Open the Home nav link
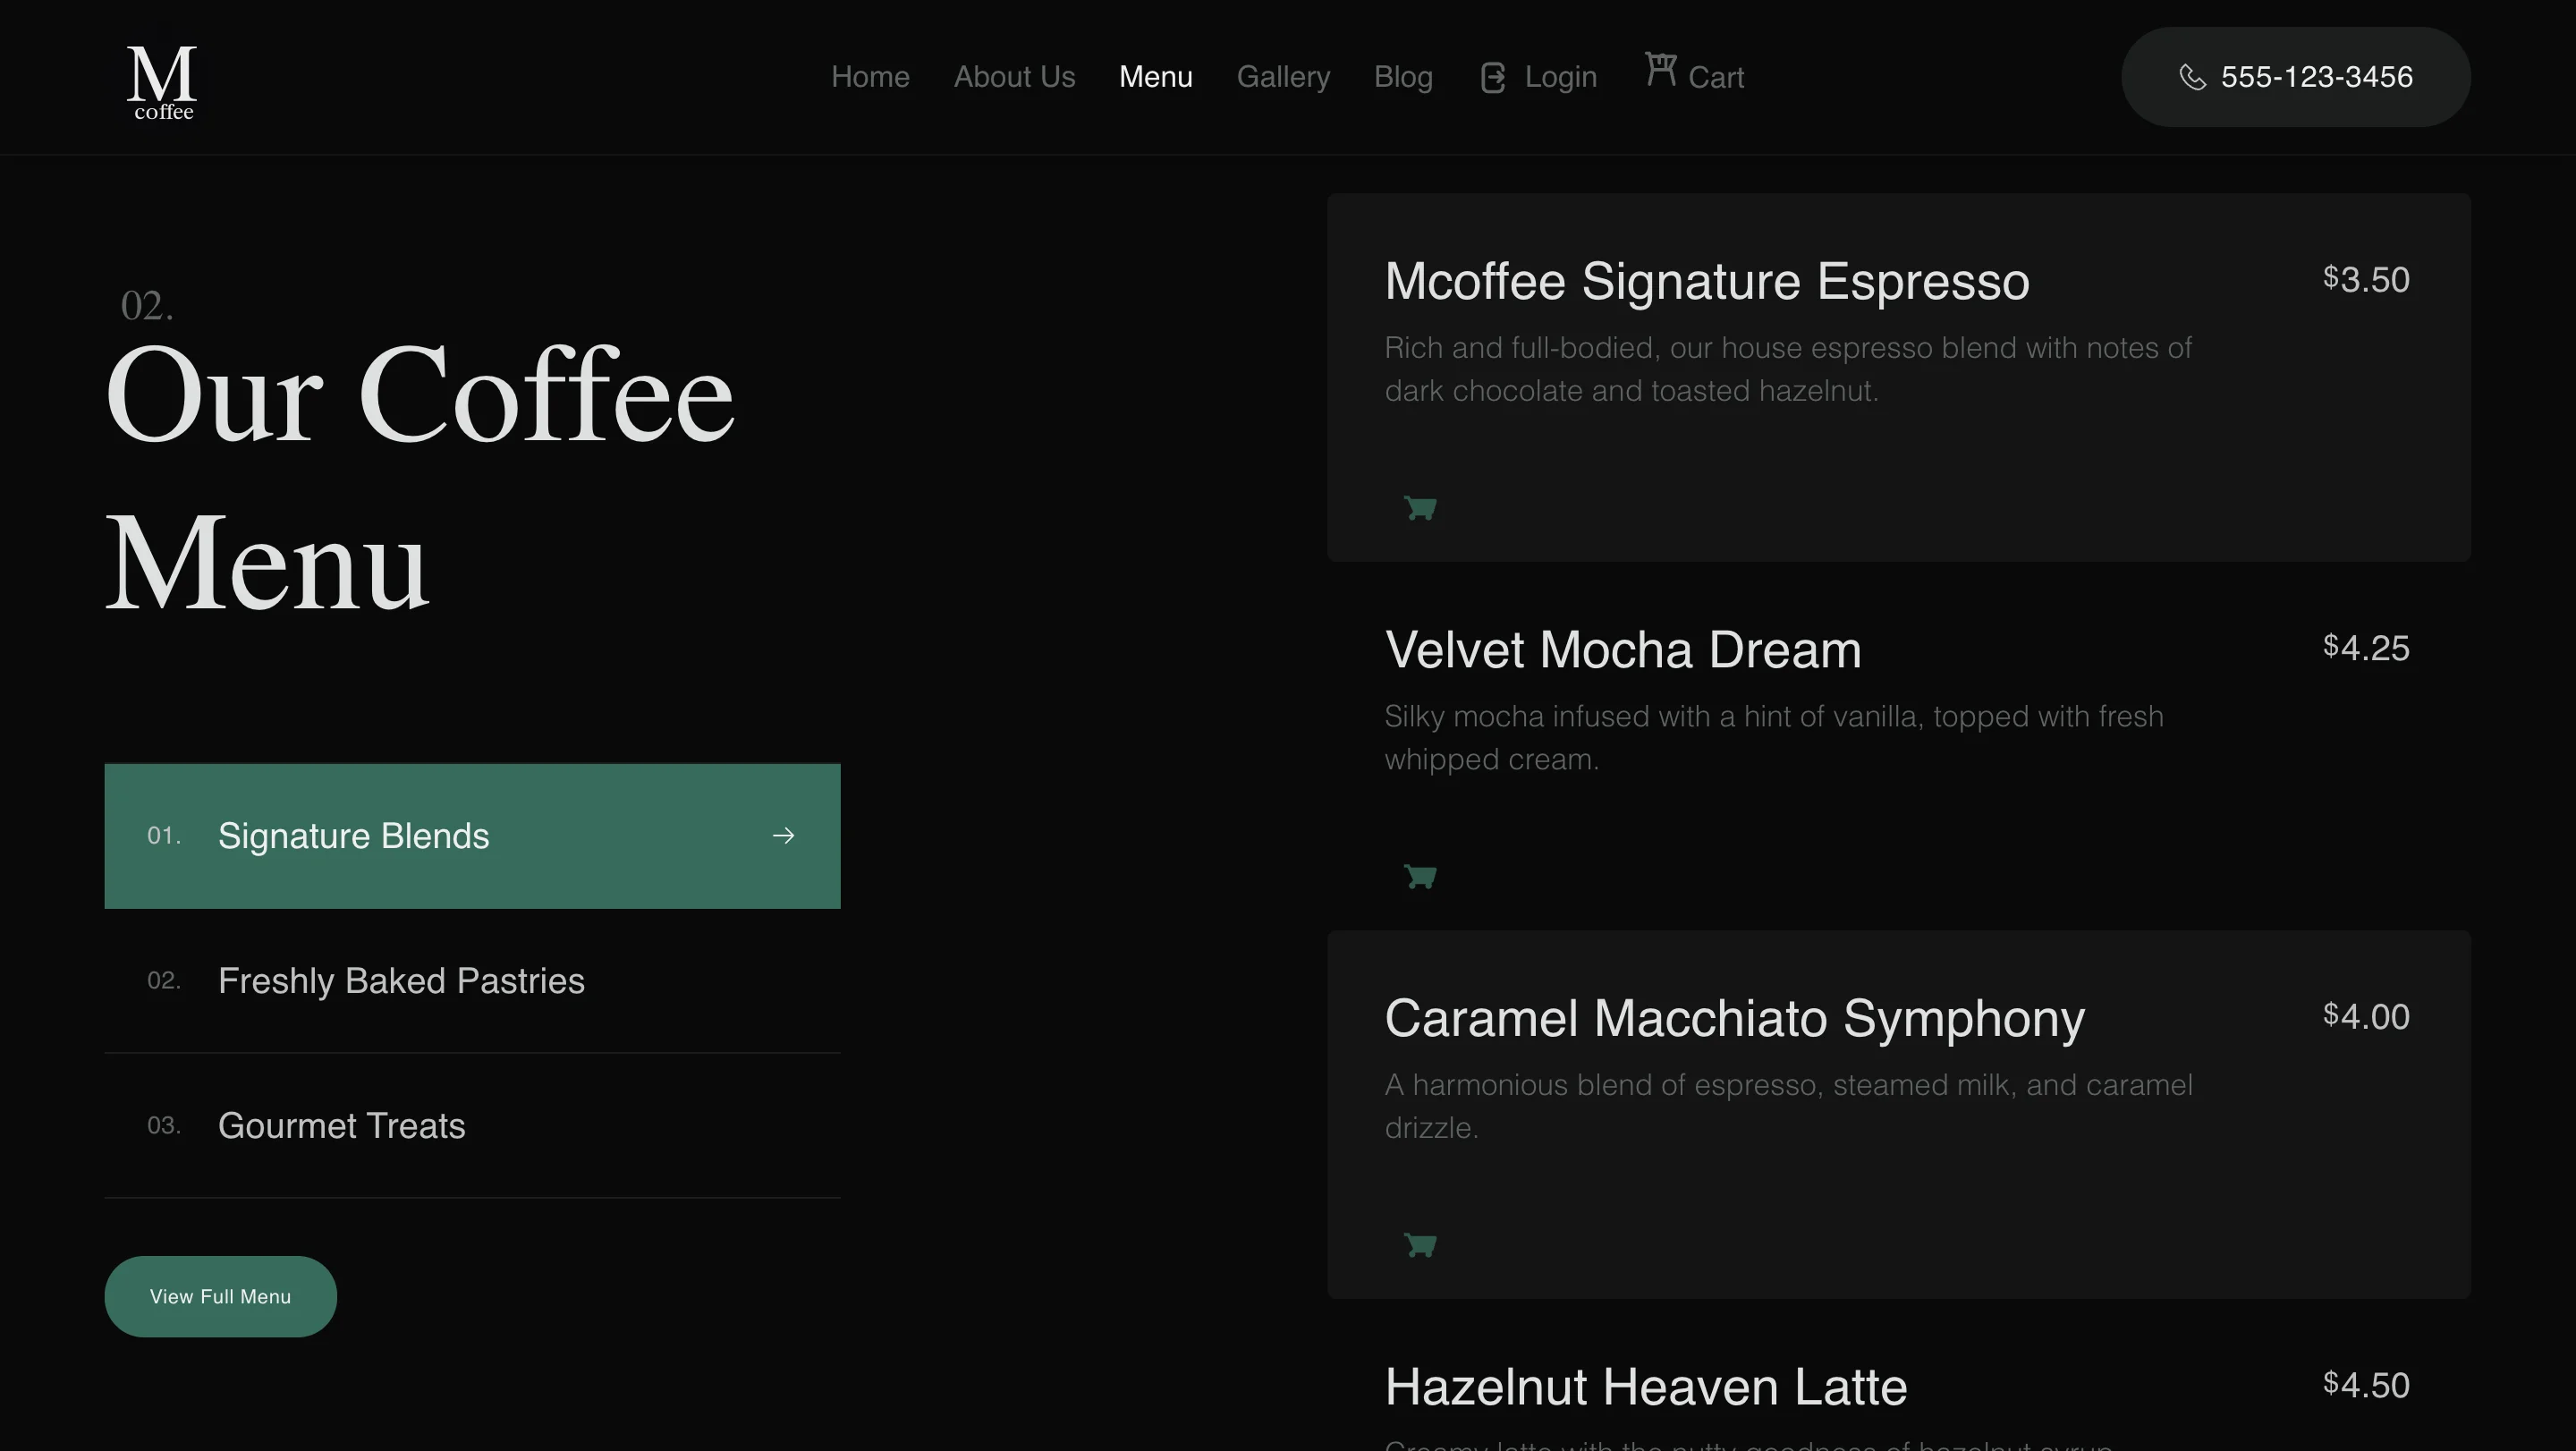Screen dimensions: 2576x1451 pyautogui.click(x=870, y=77)
